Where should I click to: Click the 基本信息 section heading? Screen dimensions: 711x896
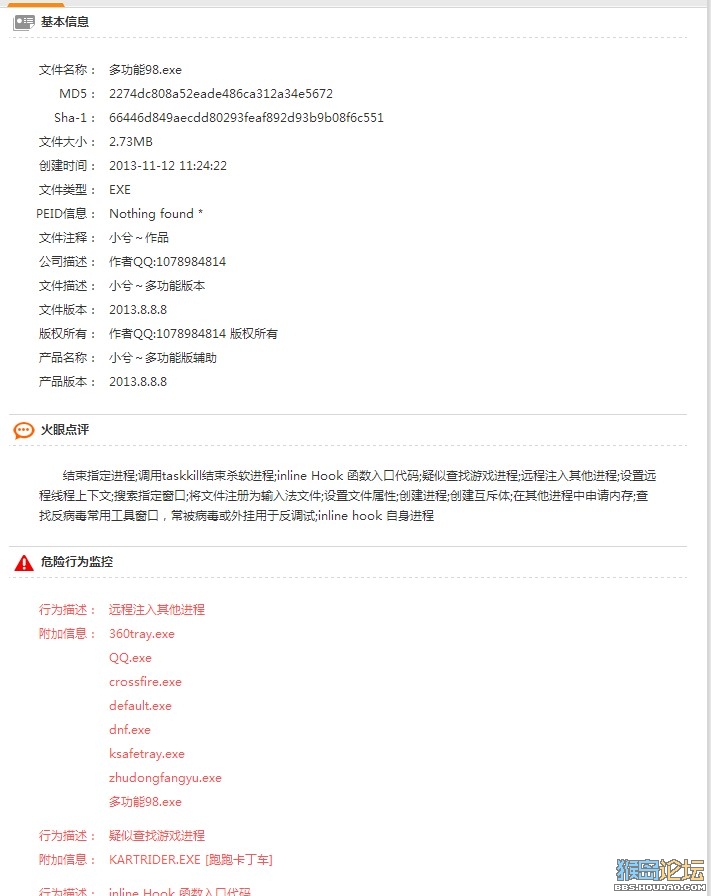(x=65, y=22)
